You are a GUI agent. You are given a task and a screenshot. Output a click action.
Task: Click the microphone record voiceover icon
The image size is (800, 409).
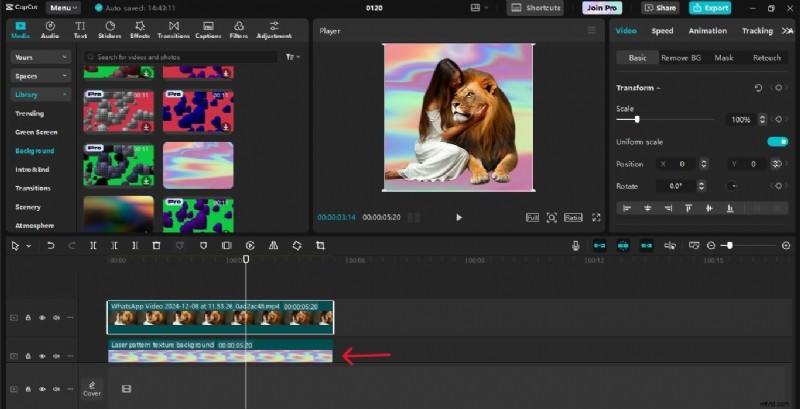click(575, 245)
